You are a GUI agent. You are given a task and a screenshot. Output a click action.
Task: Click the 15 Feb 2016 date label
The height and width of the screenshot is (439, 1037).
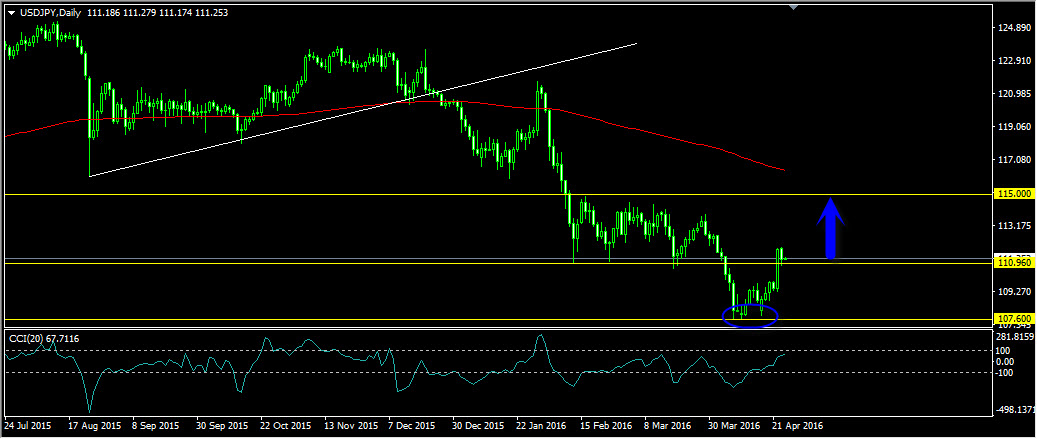[606, 426]
